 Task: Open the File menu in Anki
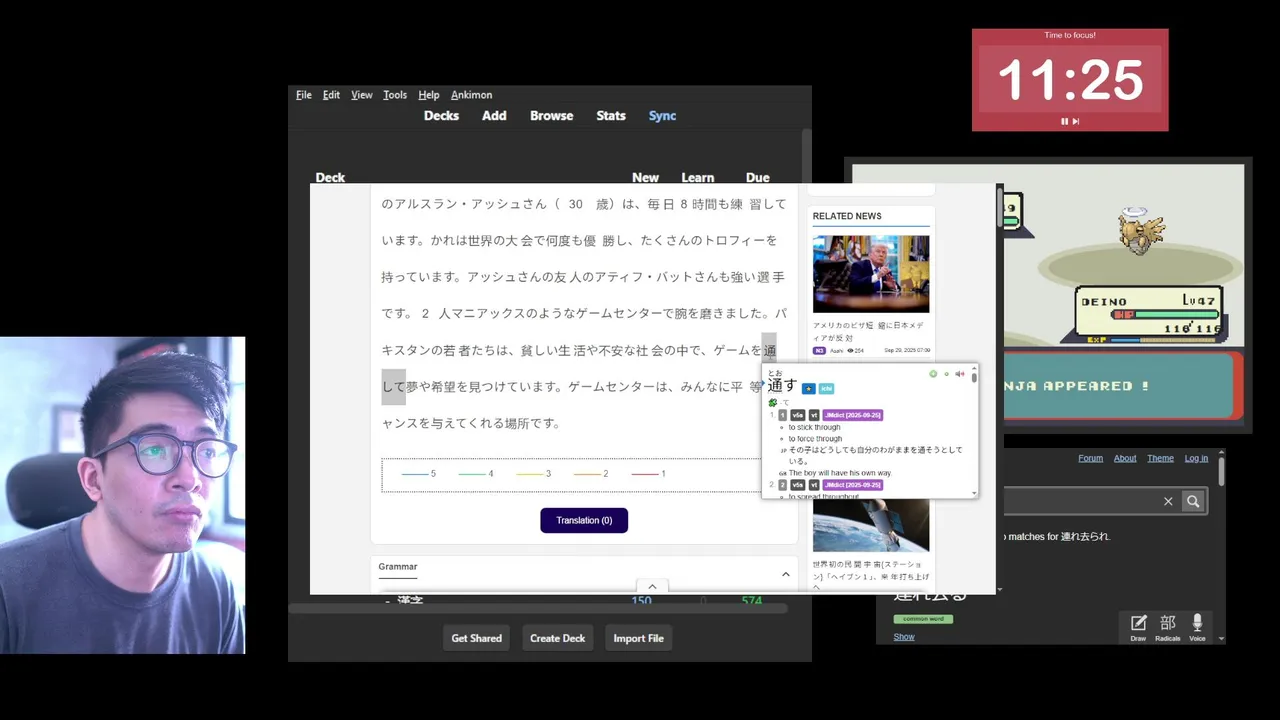[304, 95]
